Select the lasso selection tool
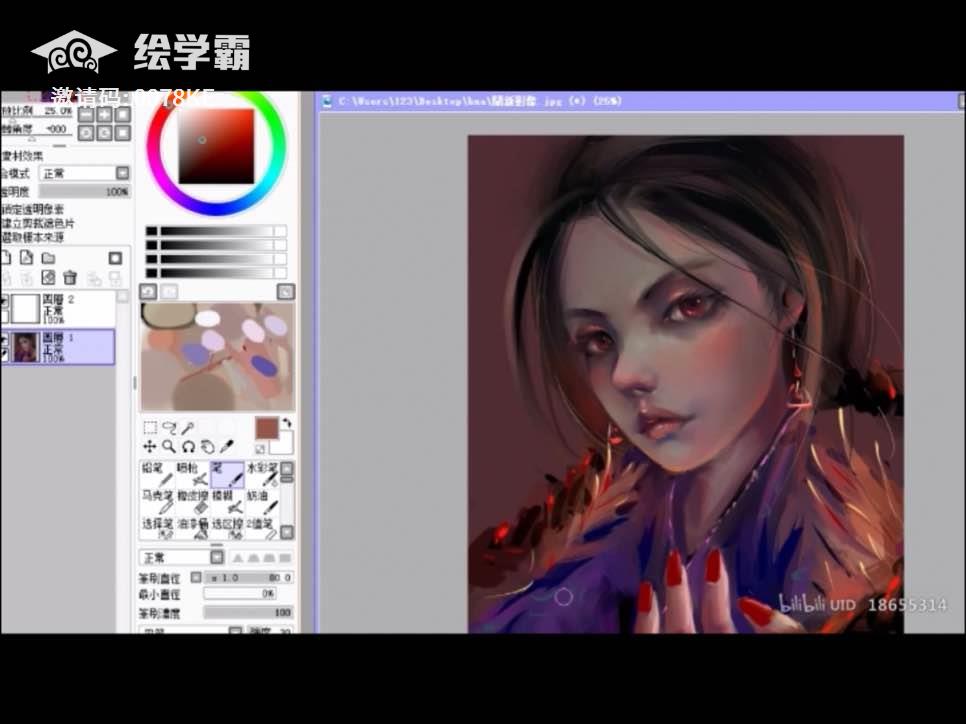This screenshot has height=724, width=966. pyautogui.click(x=169, y=427)
